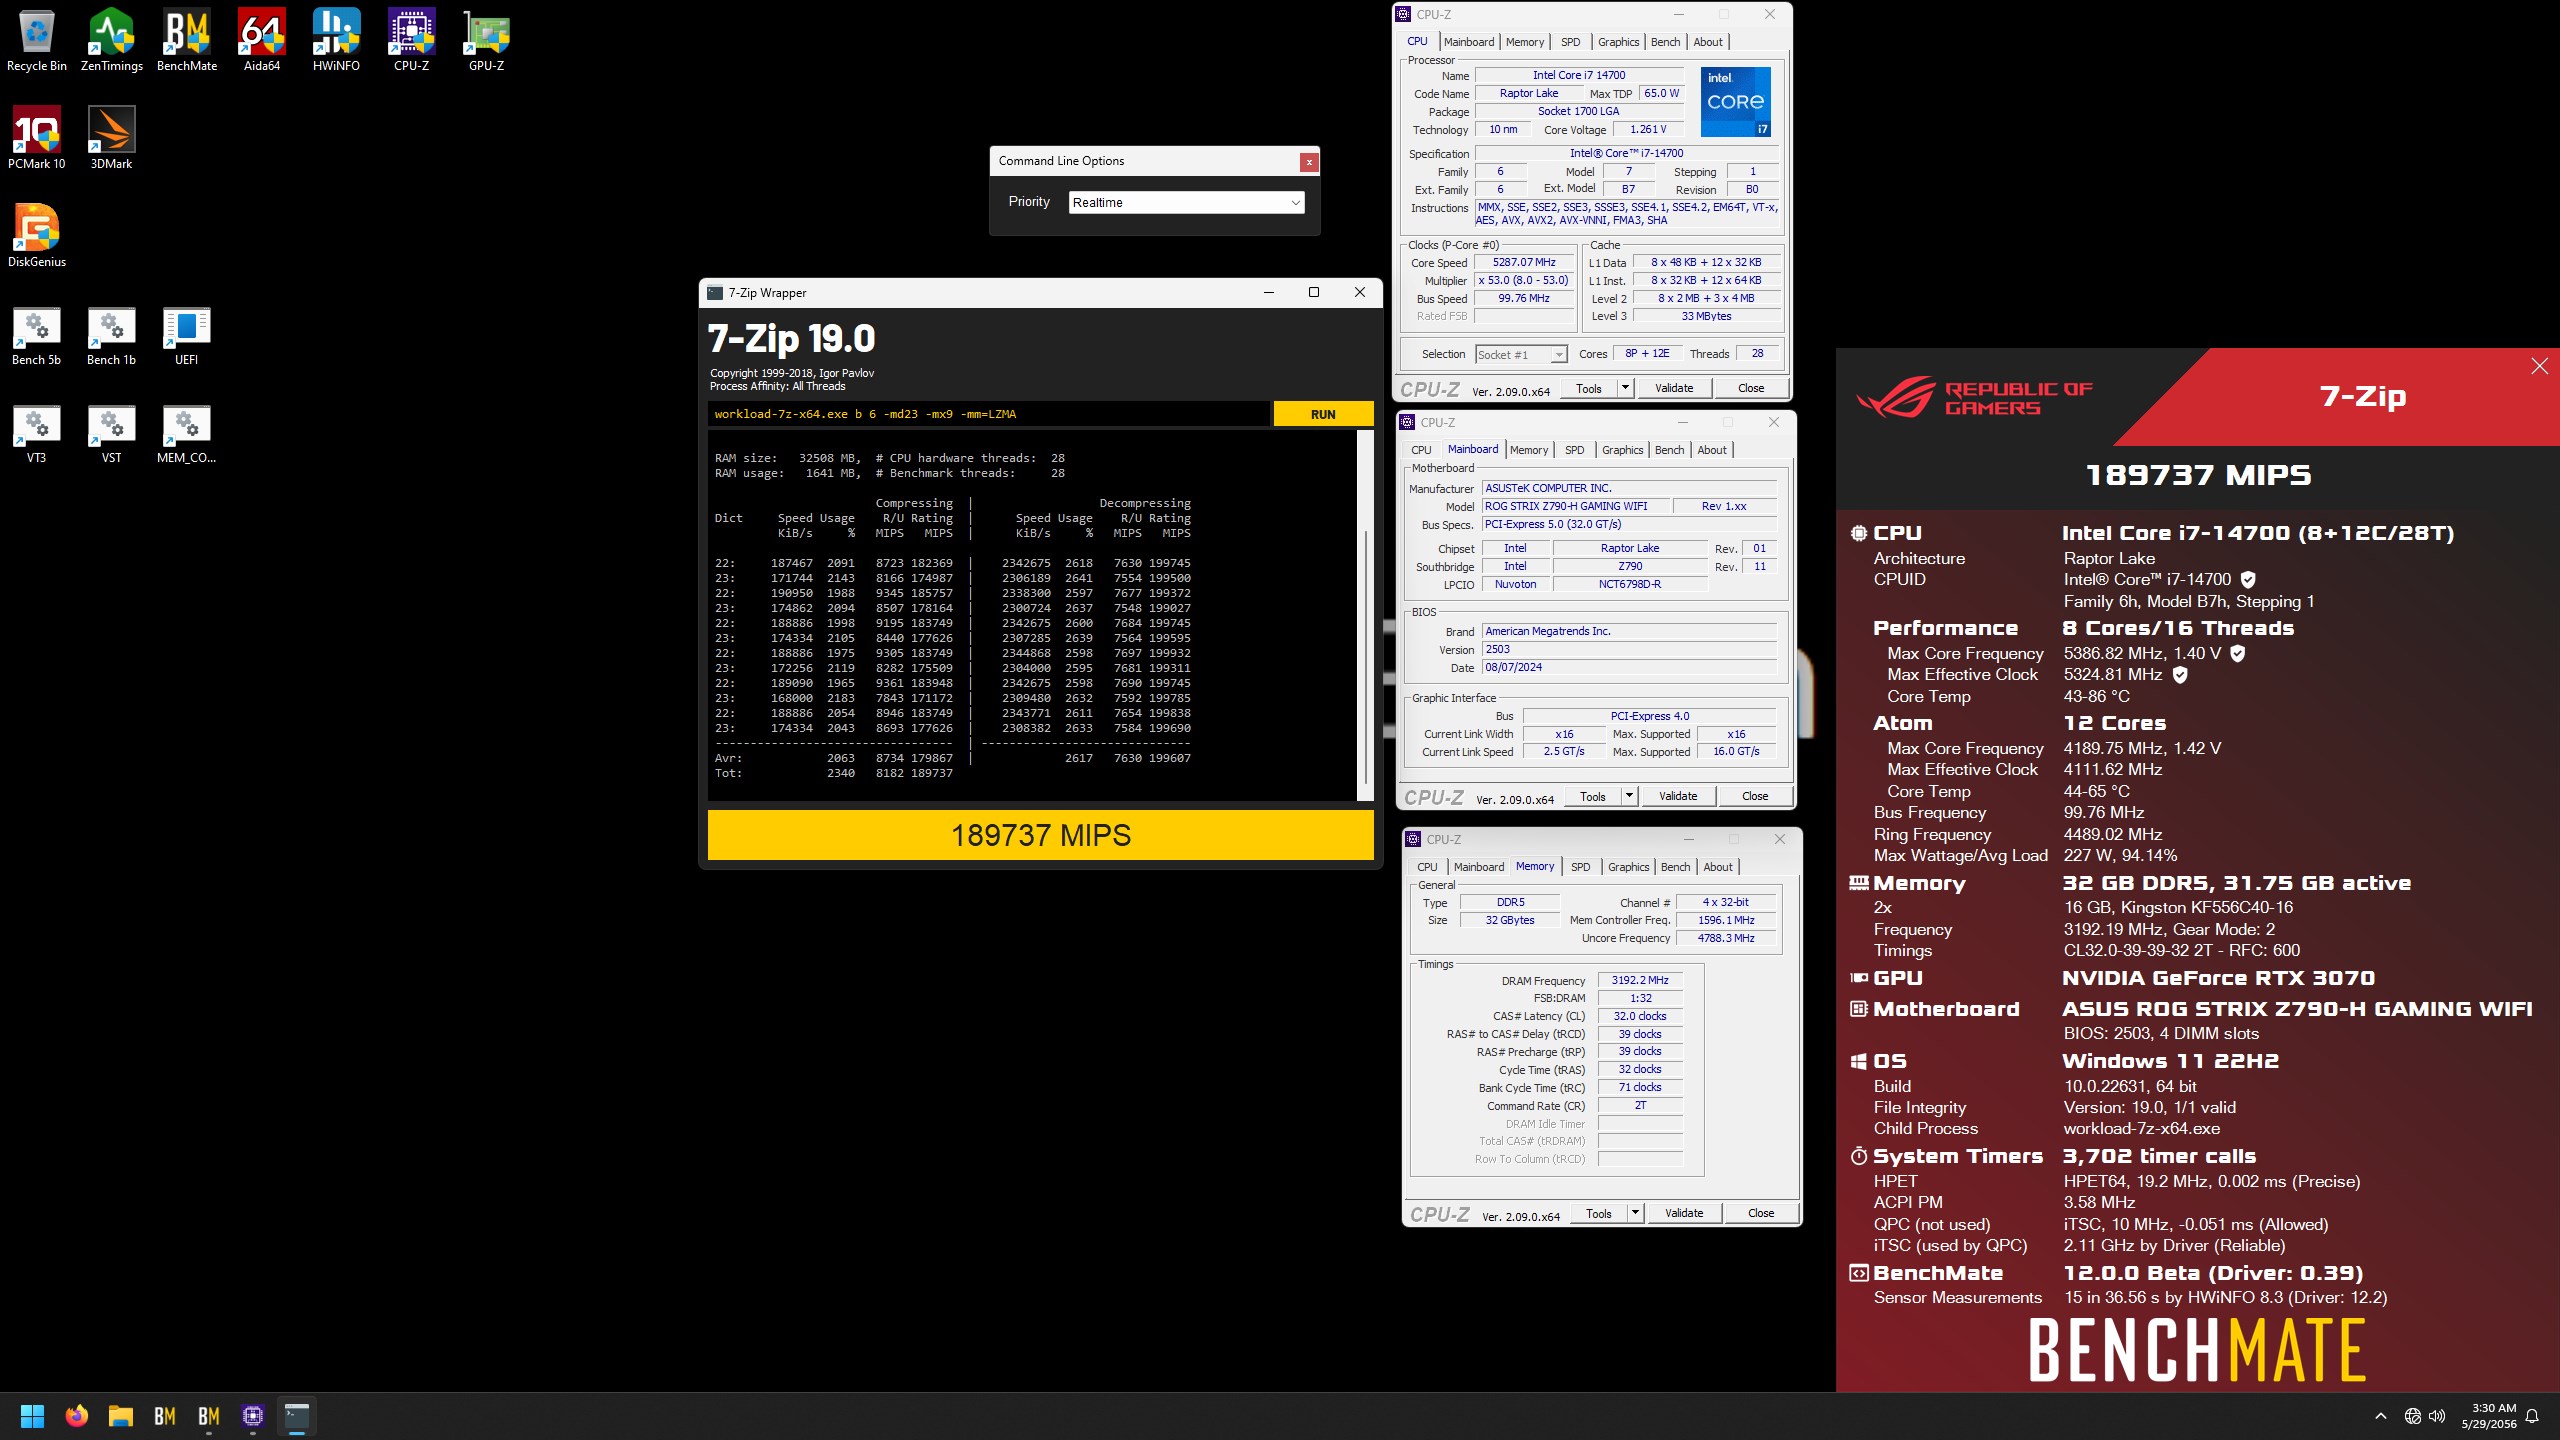Select the GPU-Z desktop icon

(486, 40)
